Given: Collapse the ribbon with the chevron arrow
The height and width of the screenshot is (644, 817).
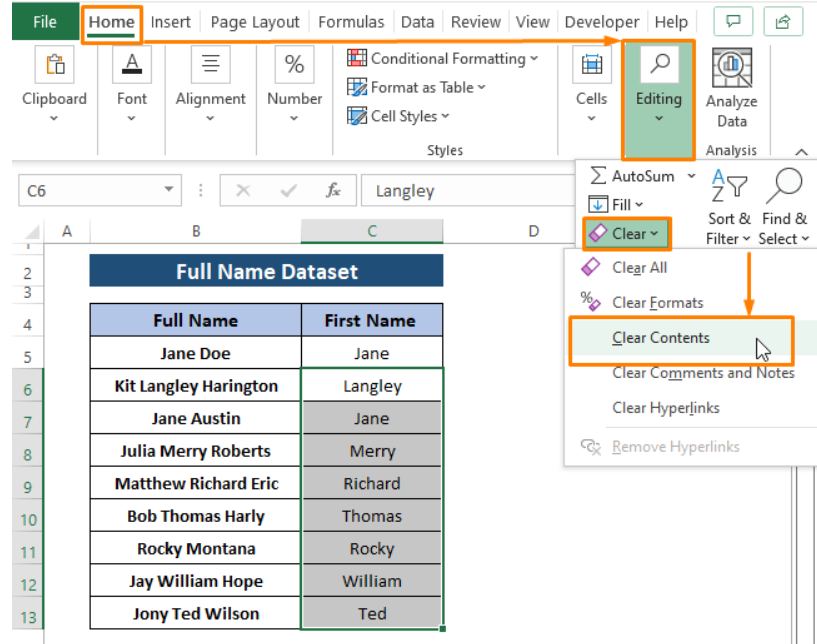Looking at the screenshot, I should point(802,150).
